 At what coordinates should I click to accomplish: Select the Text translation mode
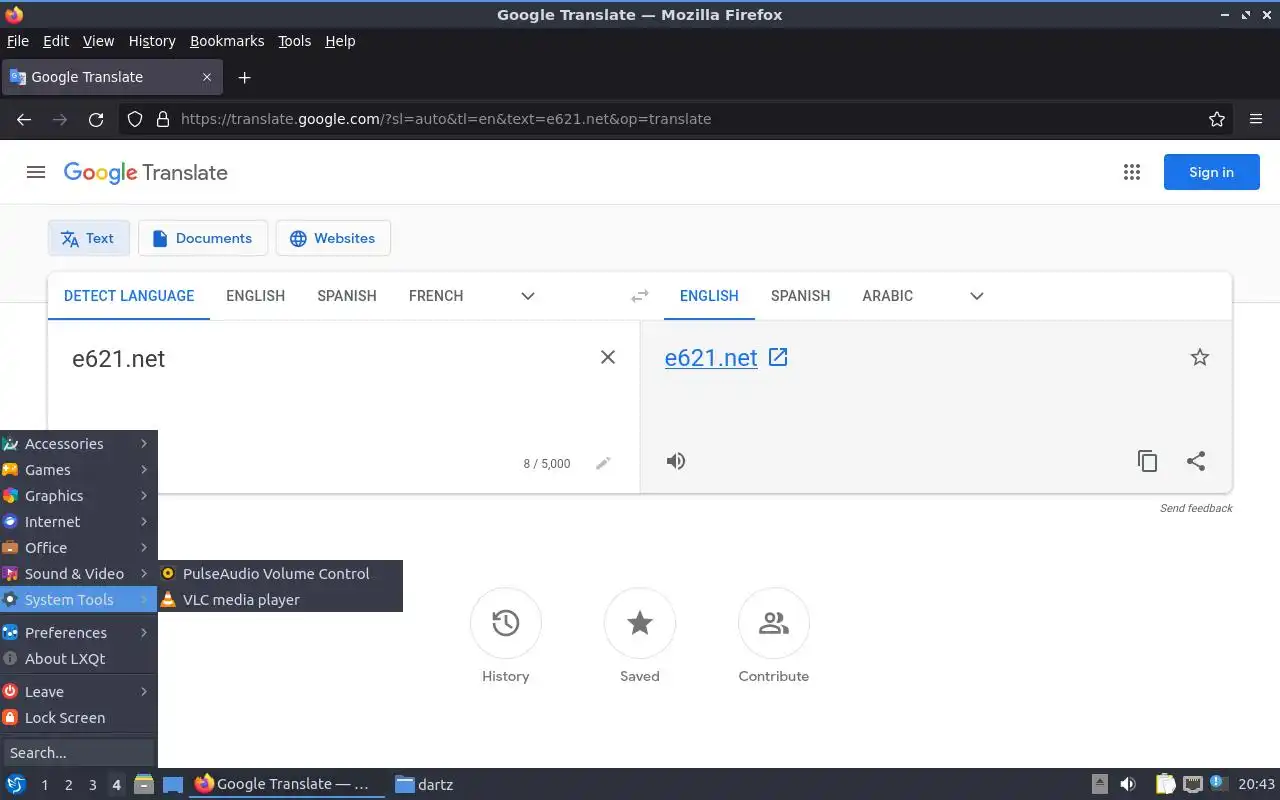point(89,238)
